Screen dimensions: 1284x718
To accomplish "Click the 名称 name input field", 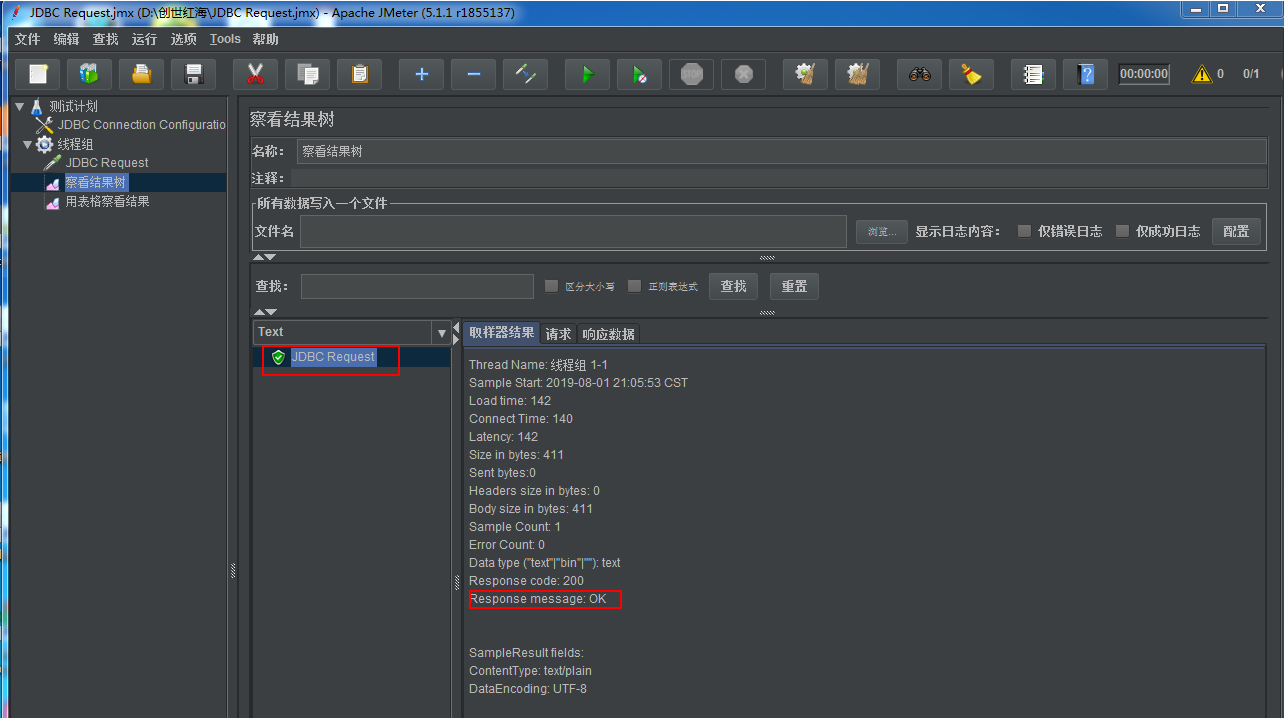I will tap(783, 152).
